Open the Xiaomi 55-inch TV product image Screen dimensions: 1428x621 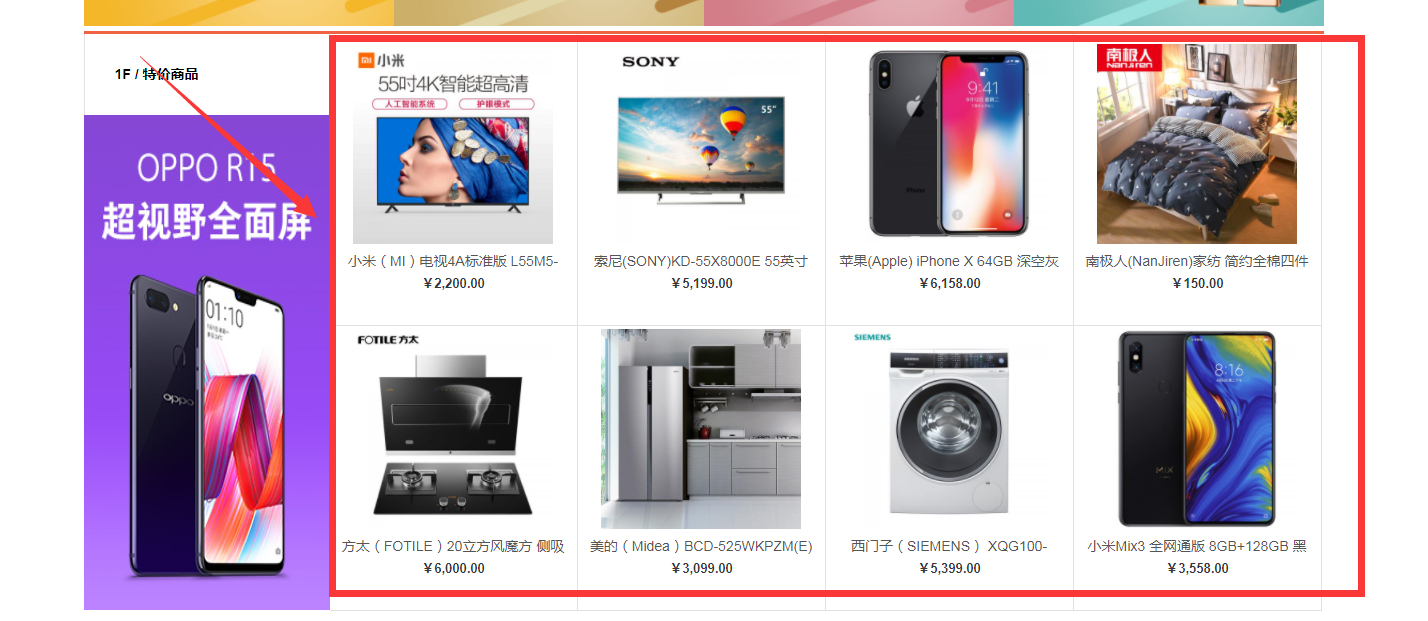pos(453,144)
